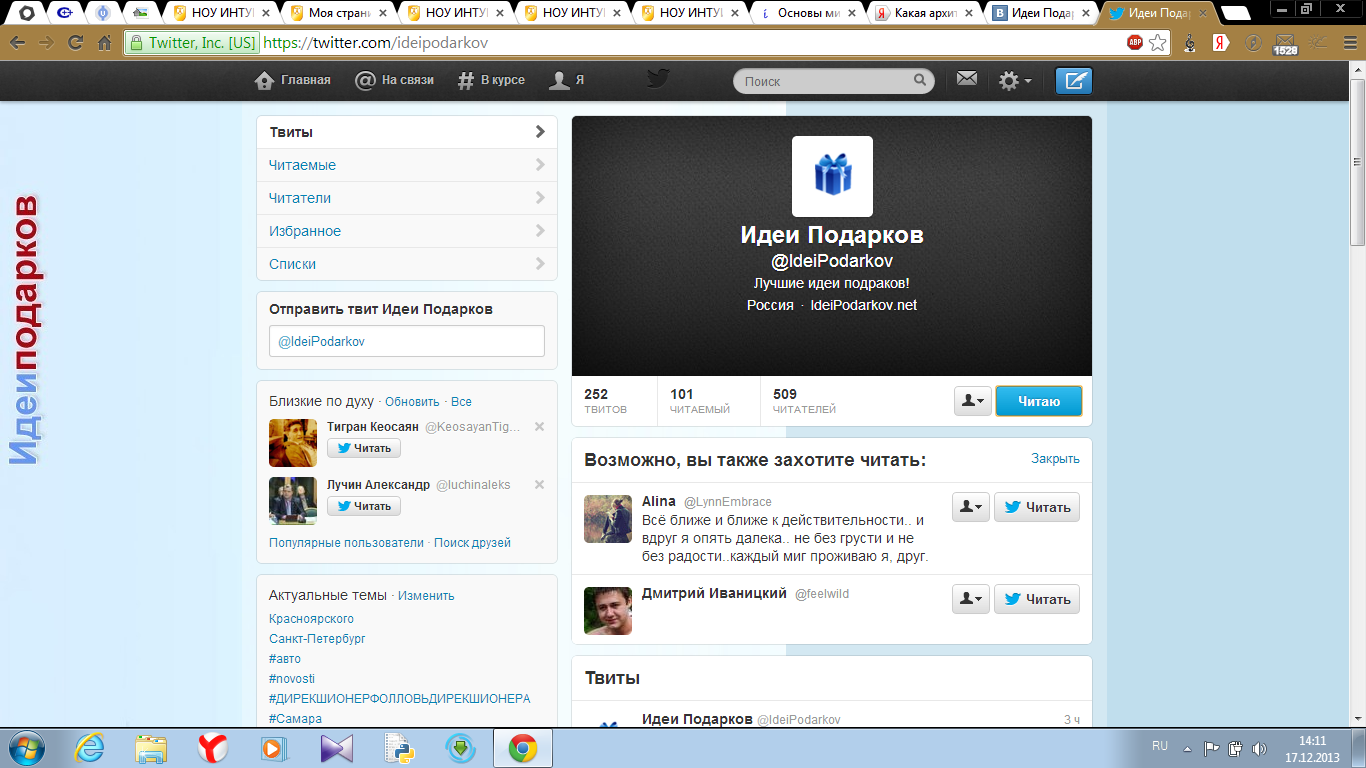Open Visual Studio from the taskbar

(337, 748)
